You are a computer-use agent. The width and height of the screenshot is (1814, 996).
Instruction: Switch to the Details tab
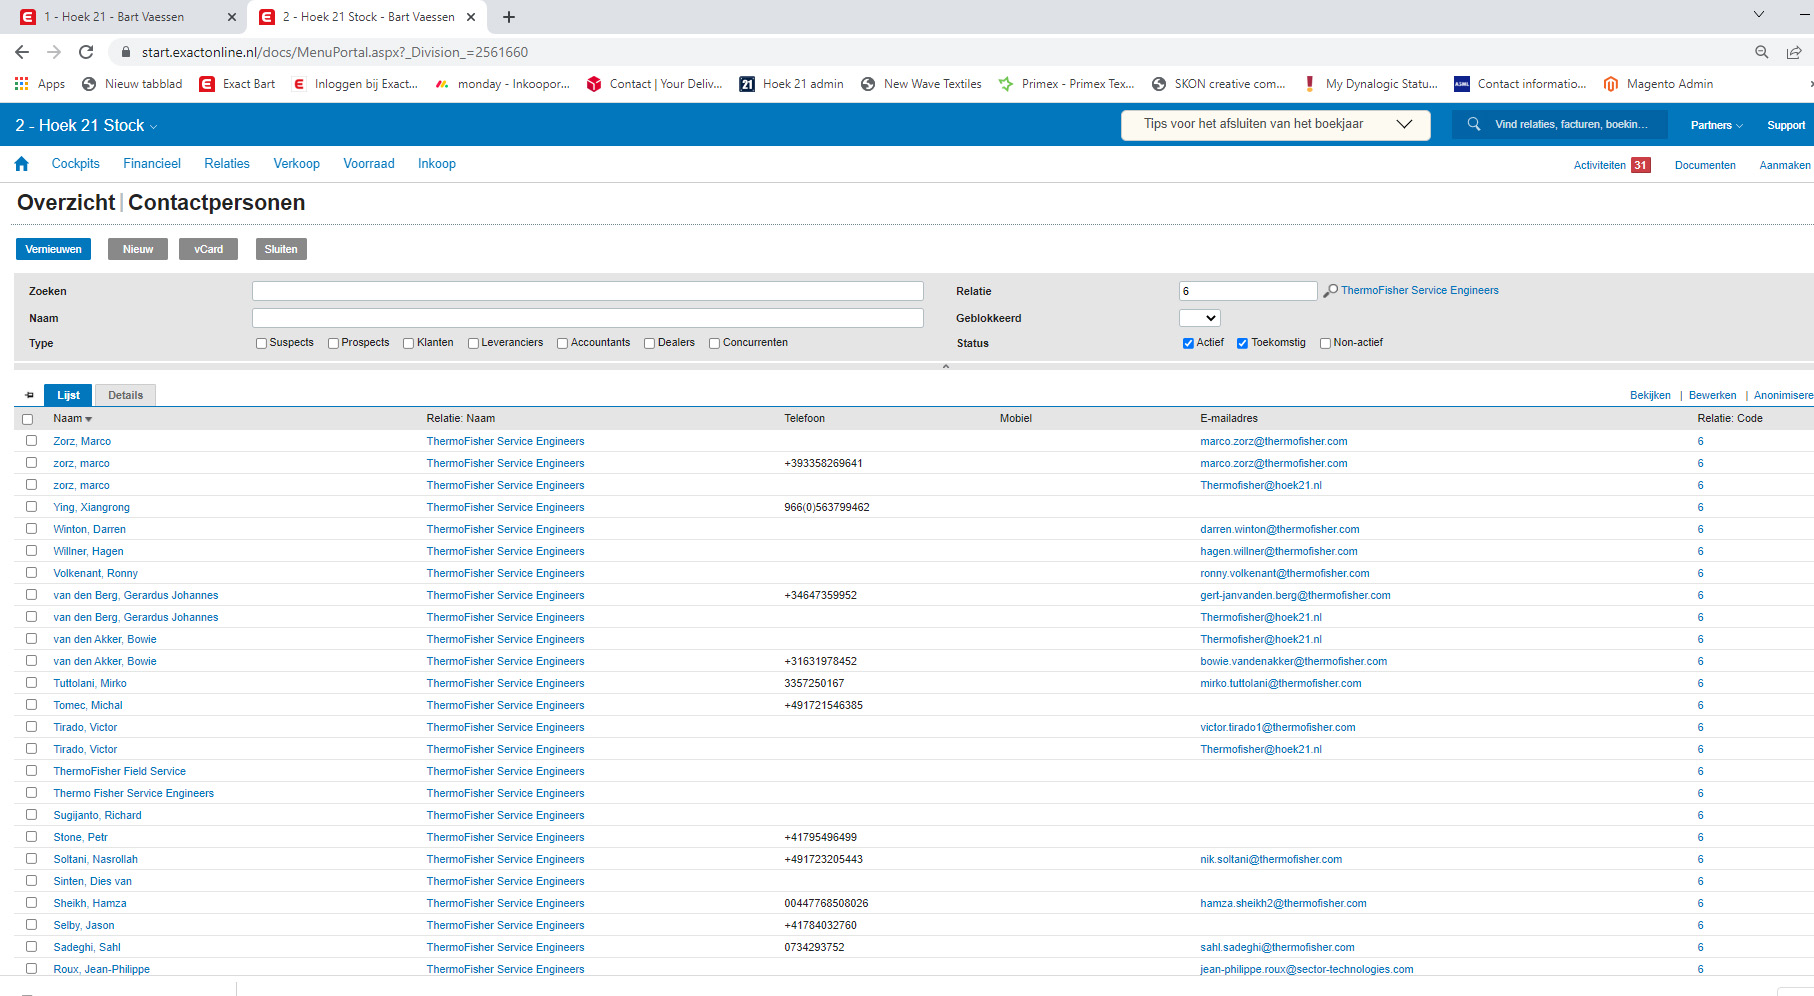coord(125,395)
